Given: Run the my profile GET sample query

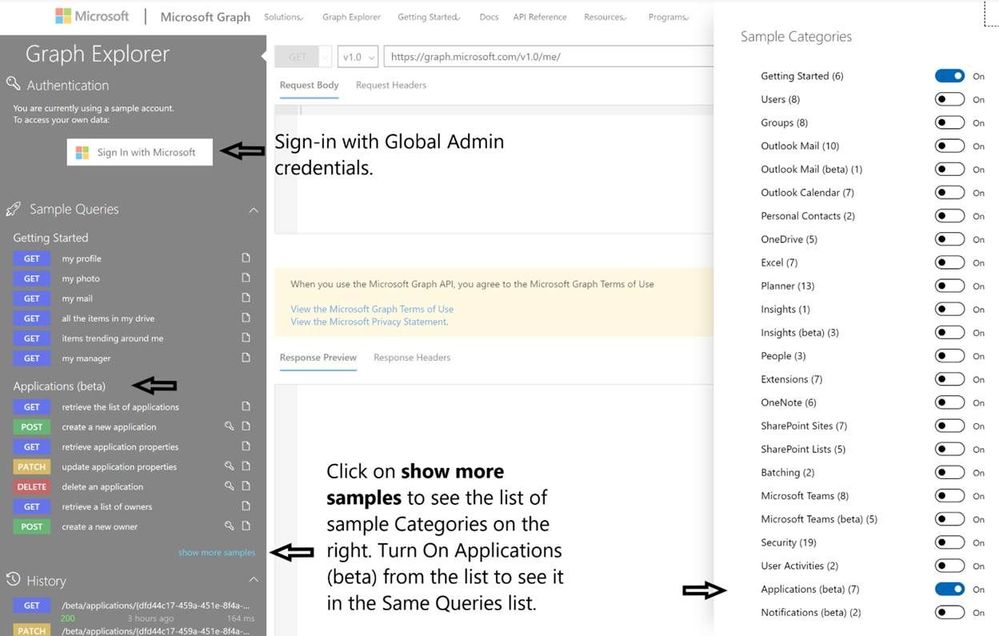Looking at the screenshot, I should click(81, 258).
